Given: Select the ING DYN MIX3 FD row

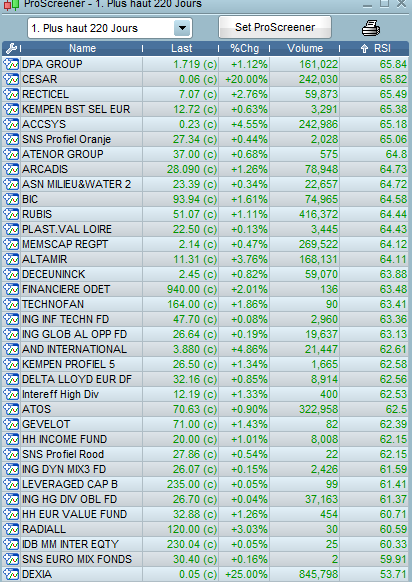Looking at the screenshot, I should (x=205, y=469).
